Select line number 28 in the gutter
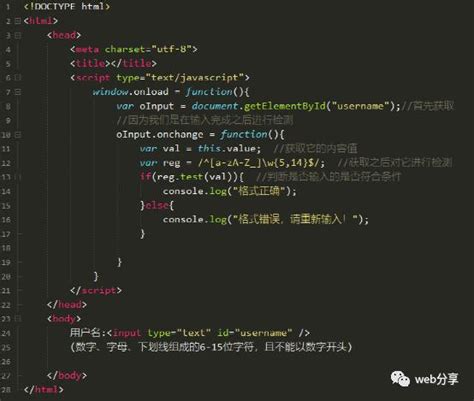Screen dimensions: 474x401 pos(6,389)
